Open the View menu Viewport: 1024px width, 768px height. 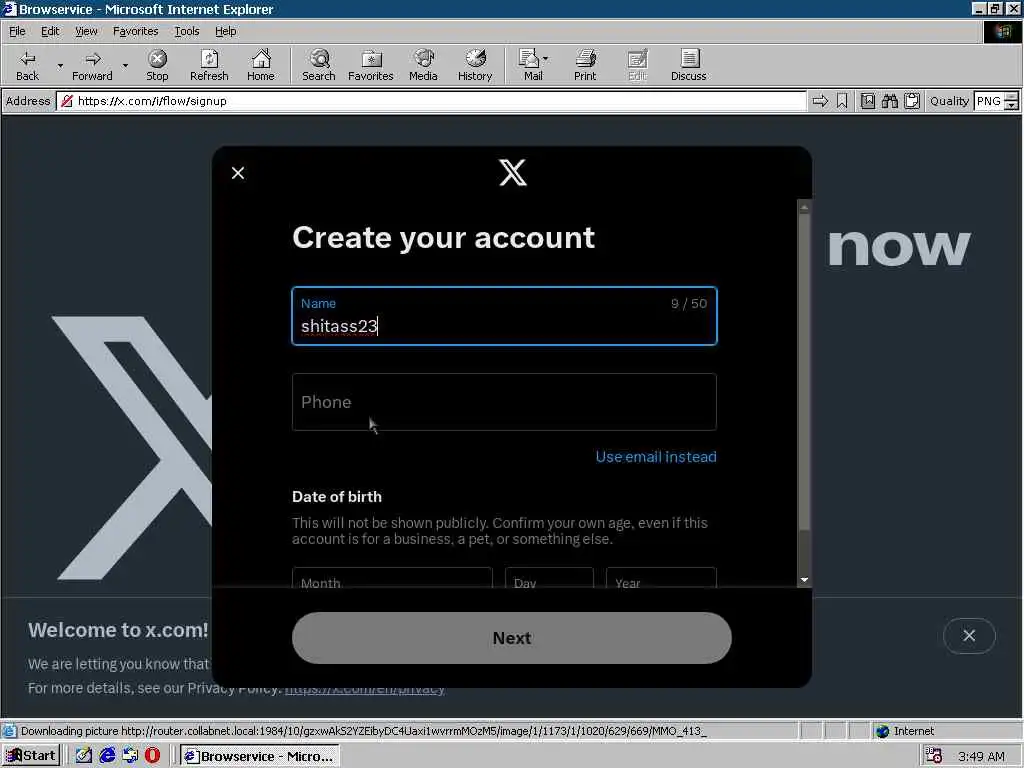coord(86,31)
